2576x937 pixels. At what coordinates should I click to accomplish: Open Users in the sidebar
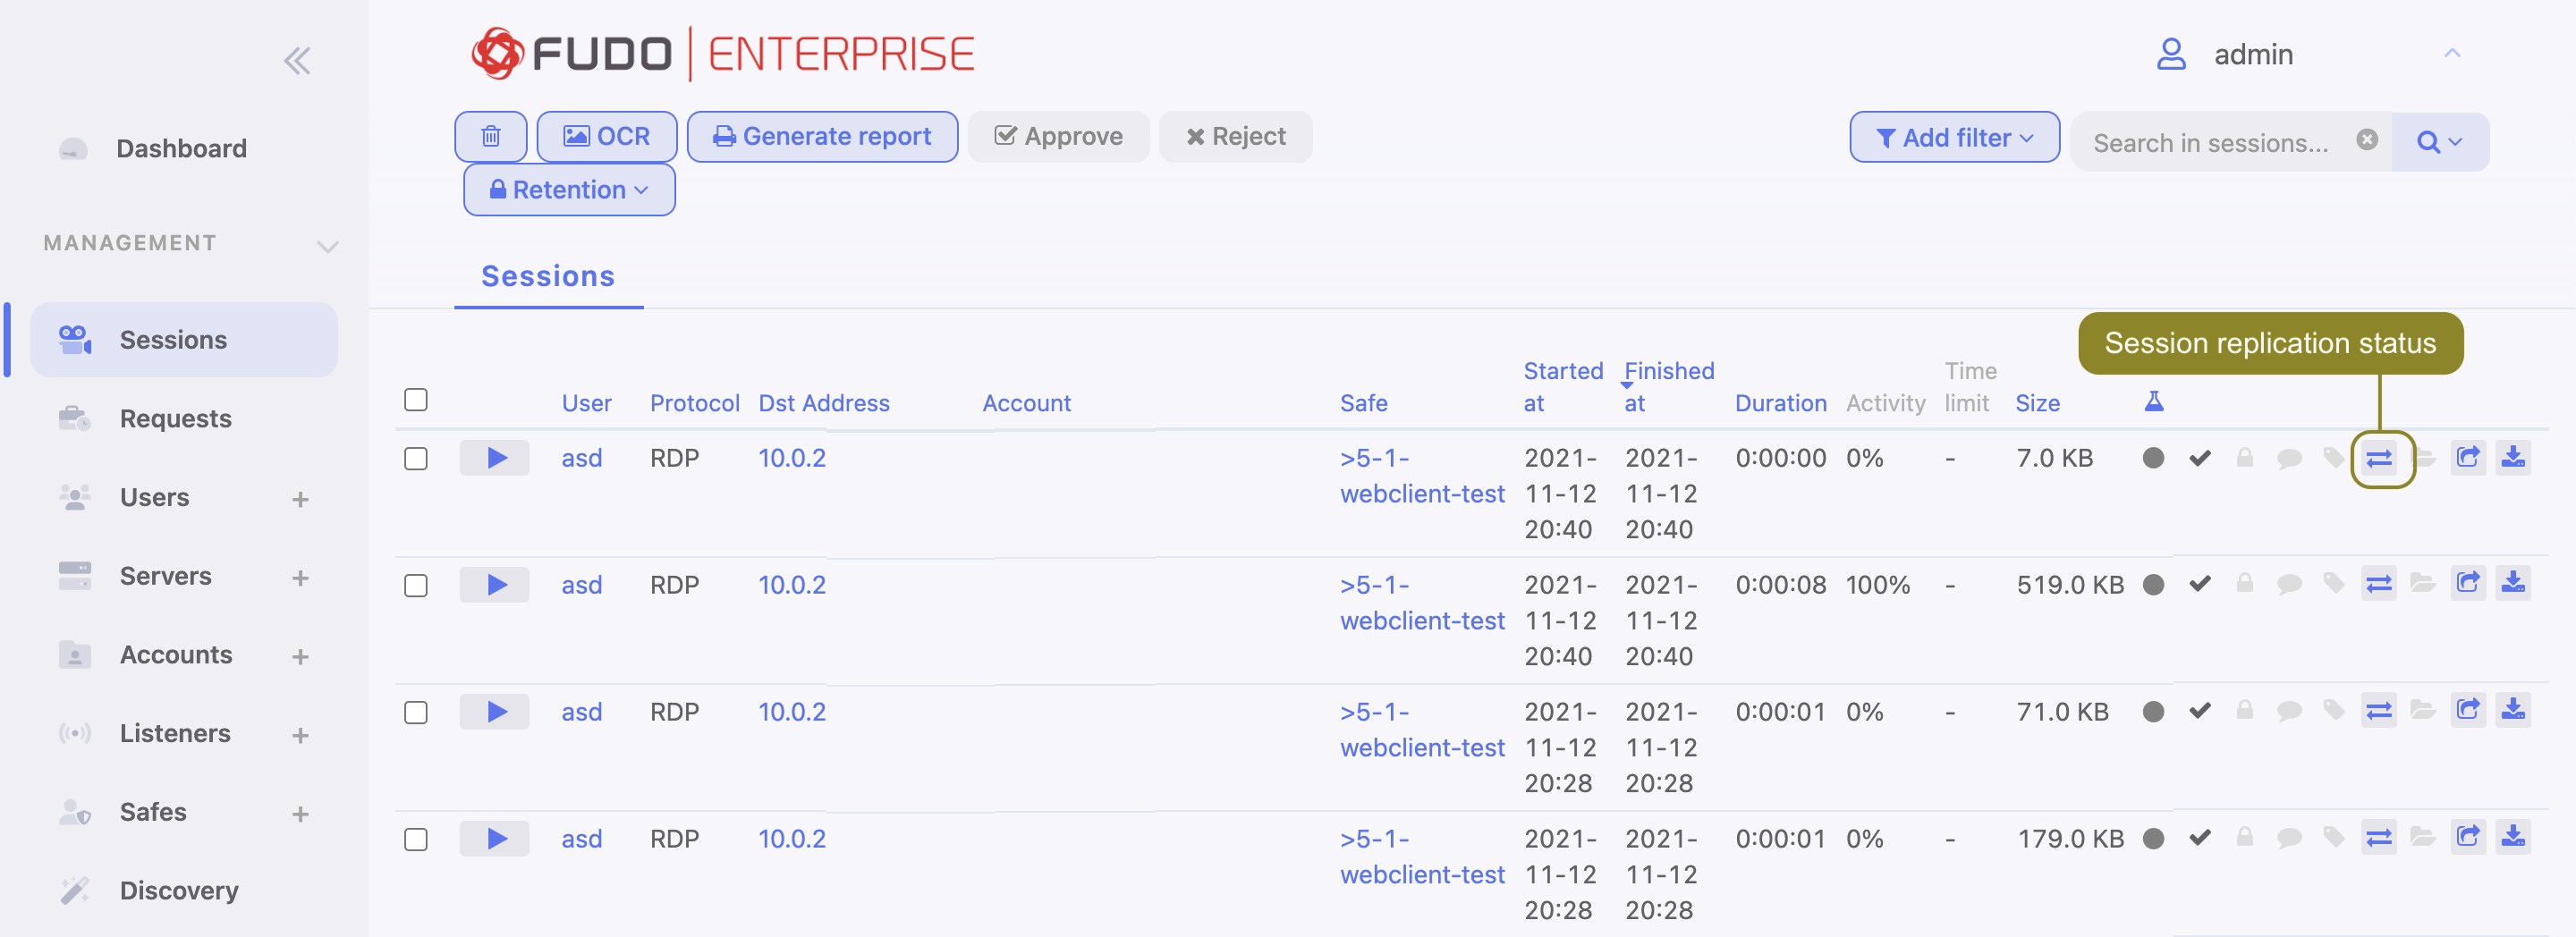point(154,497)
